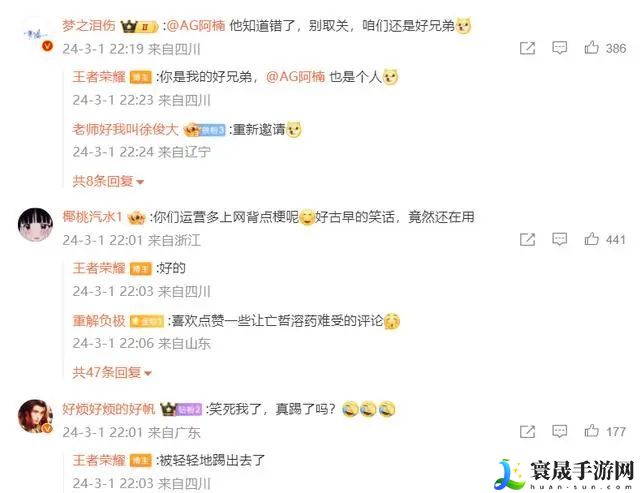Image resolution: width=640 pixels, height=493 pixels.
Task: Share the comment by 好烦好烦的好帆
Action: tap(527, 431)
